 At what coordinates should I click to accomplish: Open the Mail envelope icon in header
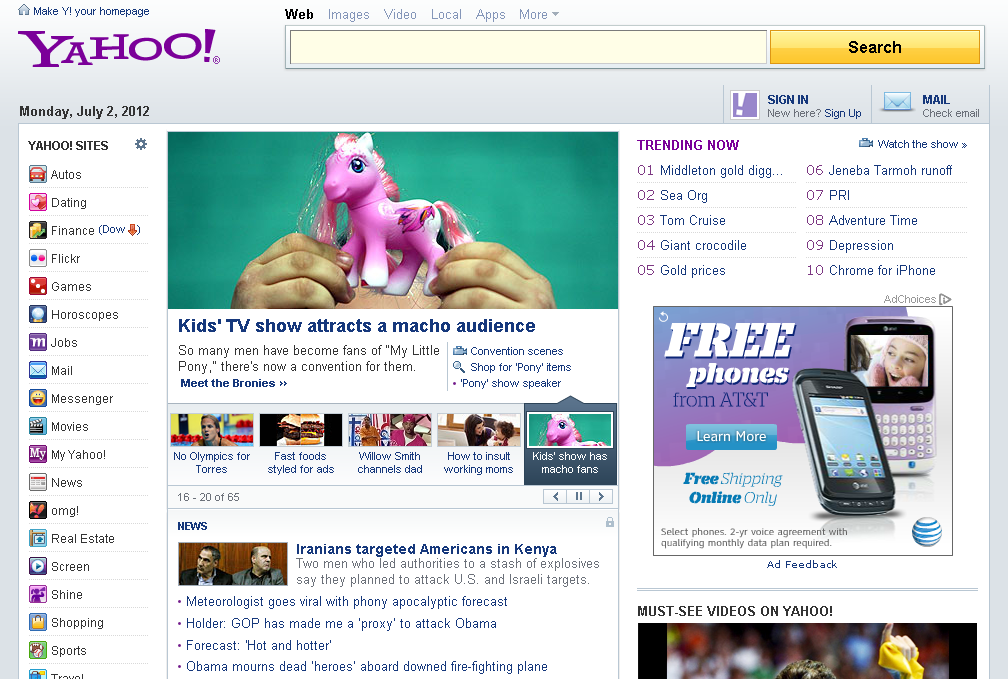(897, 103)
